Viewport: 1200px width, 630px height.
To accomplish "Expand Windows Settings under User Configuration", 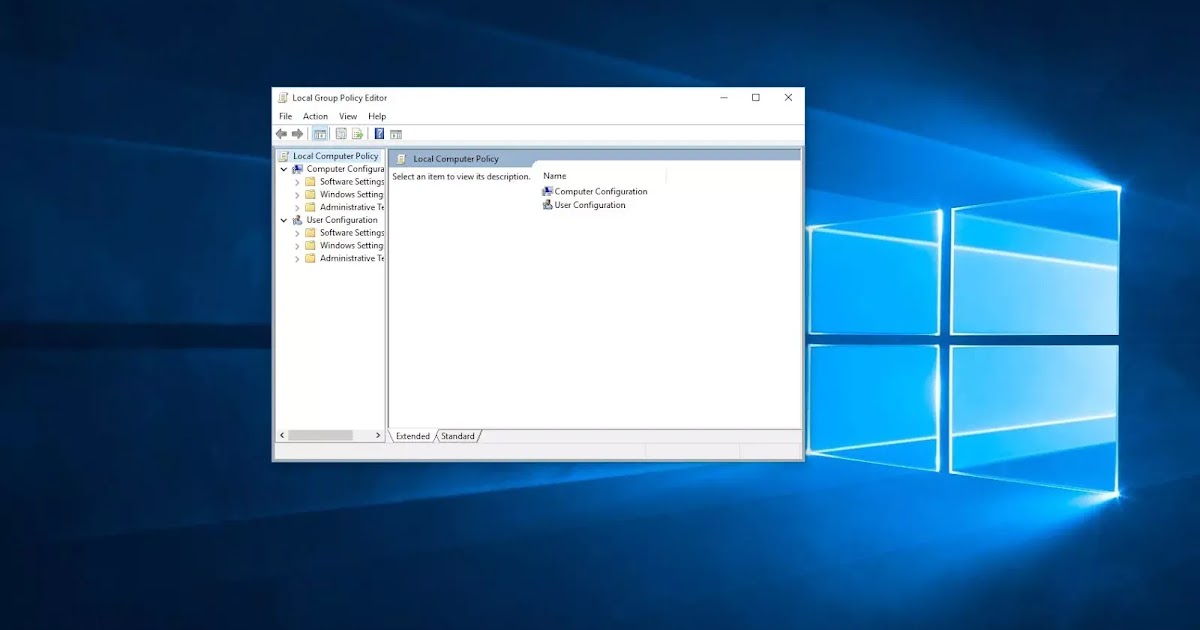I will pos(297,245).
